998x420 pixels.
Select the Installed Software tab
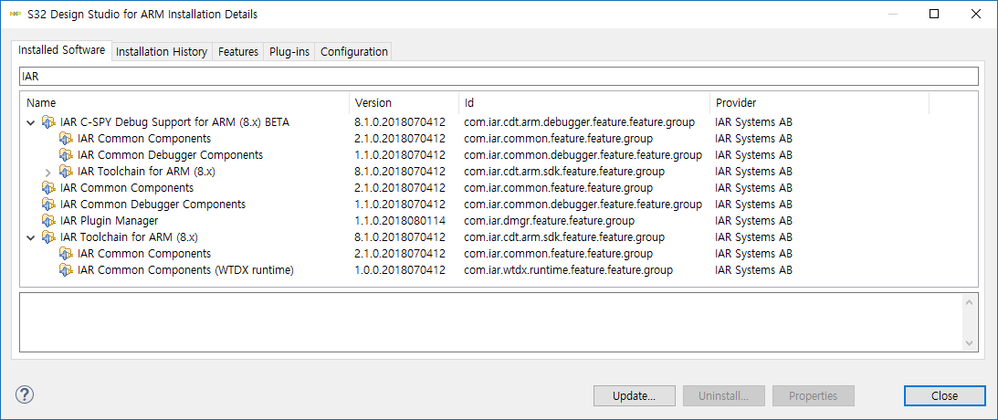pos(62,50)
